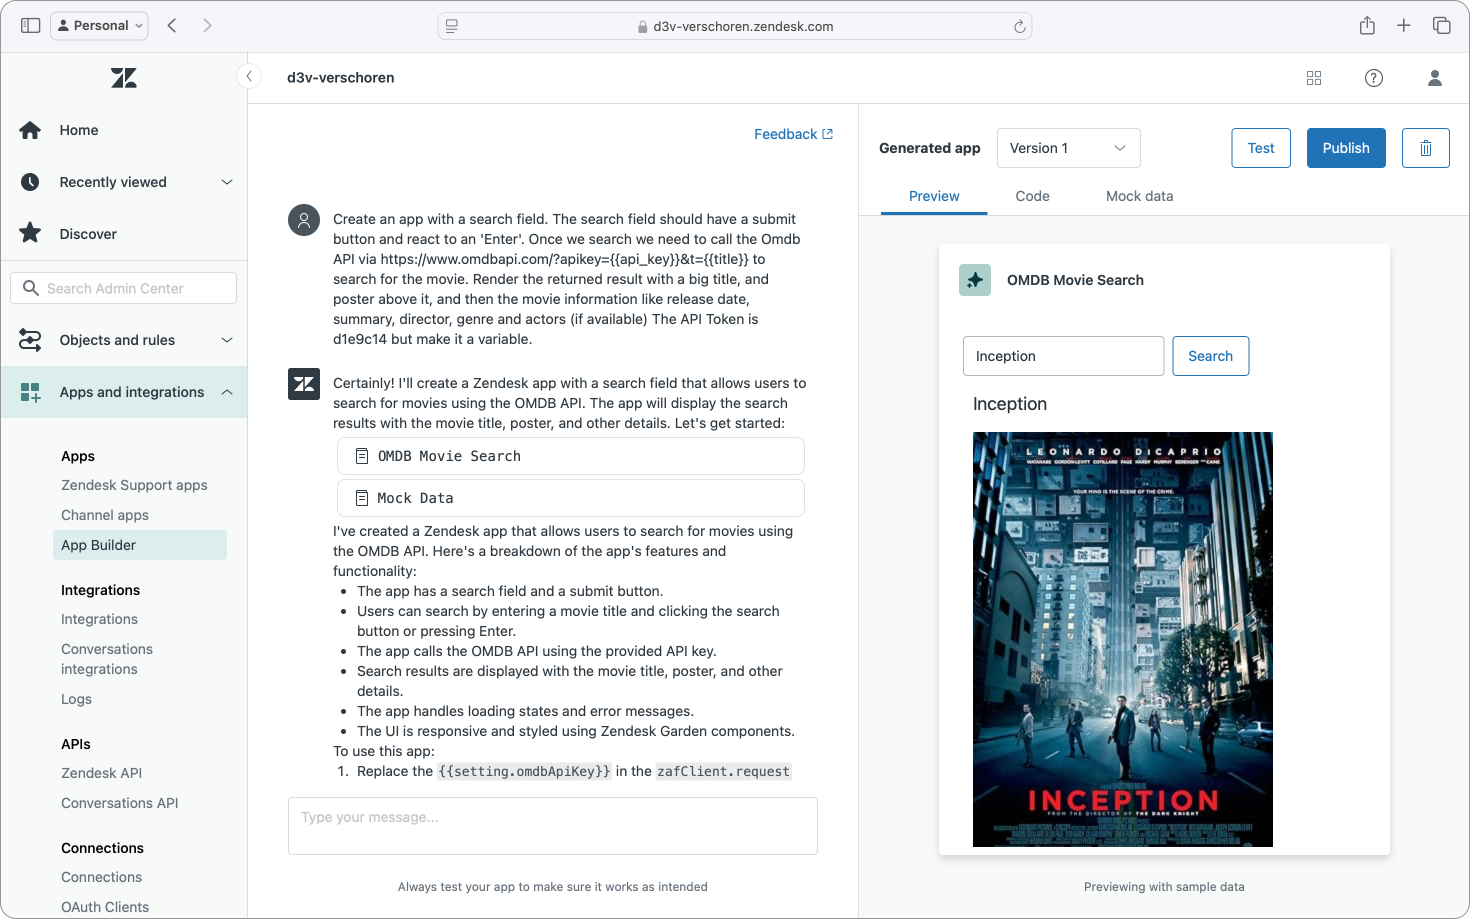Open the user profile icon
The height and width of the screenshot is (919, 1470).
click(1435, 78)
